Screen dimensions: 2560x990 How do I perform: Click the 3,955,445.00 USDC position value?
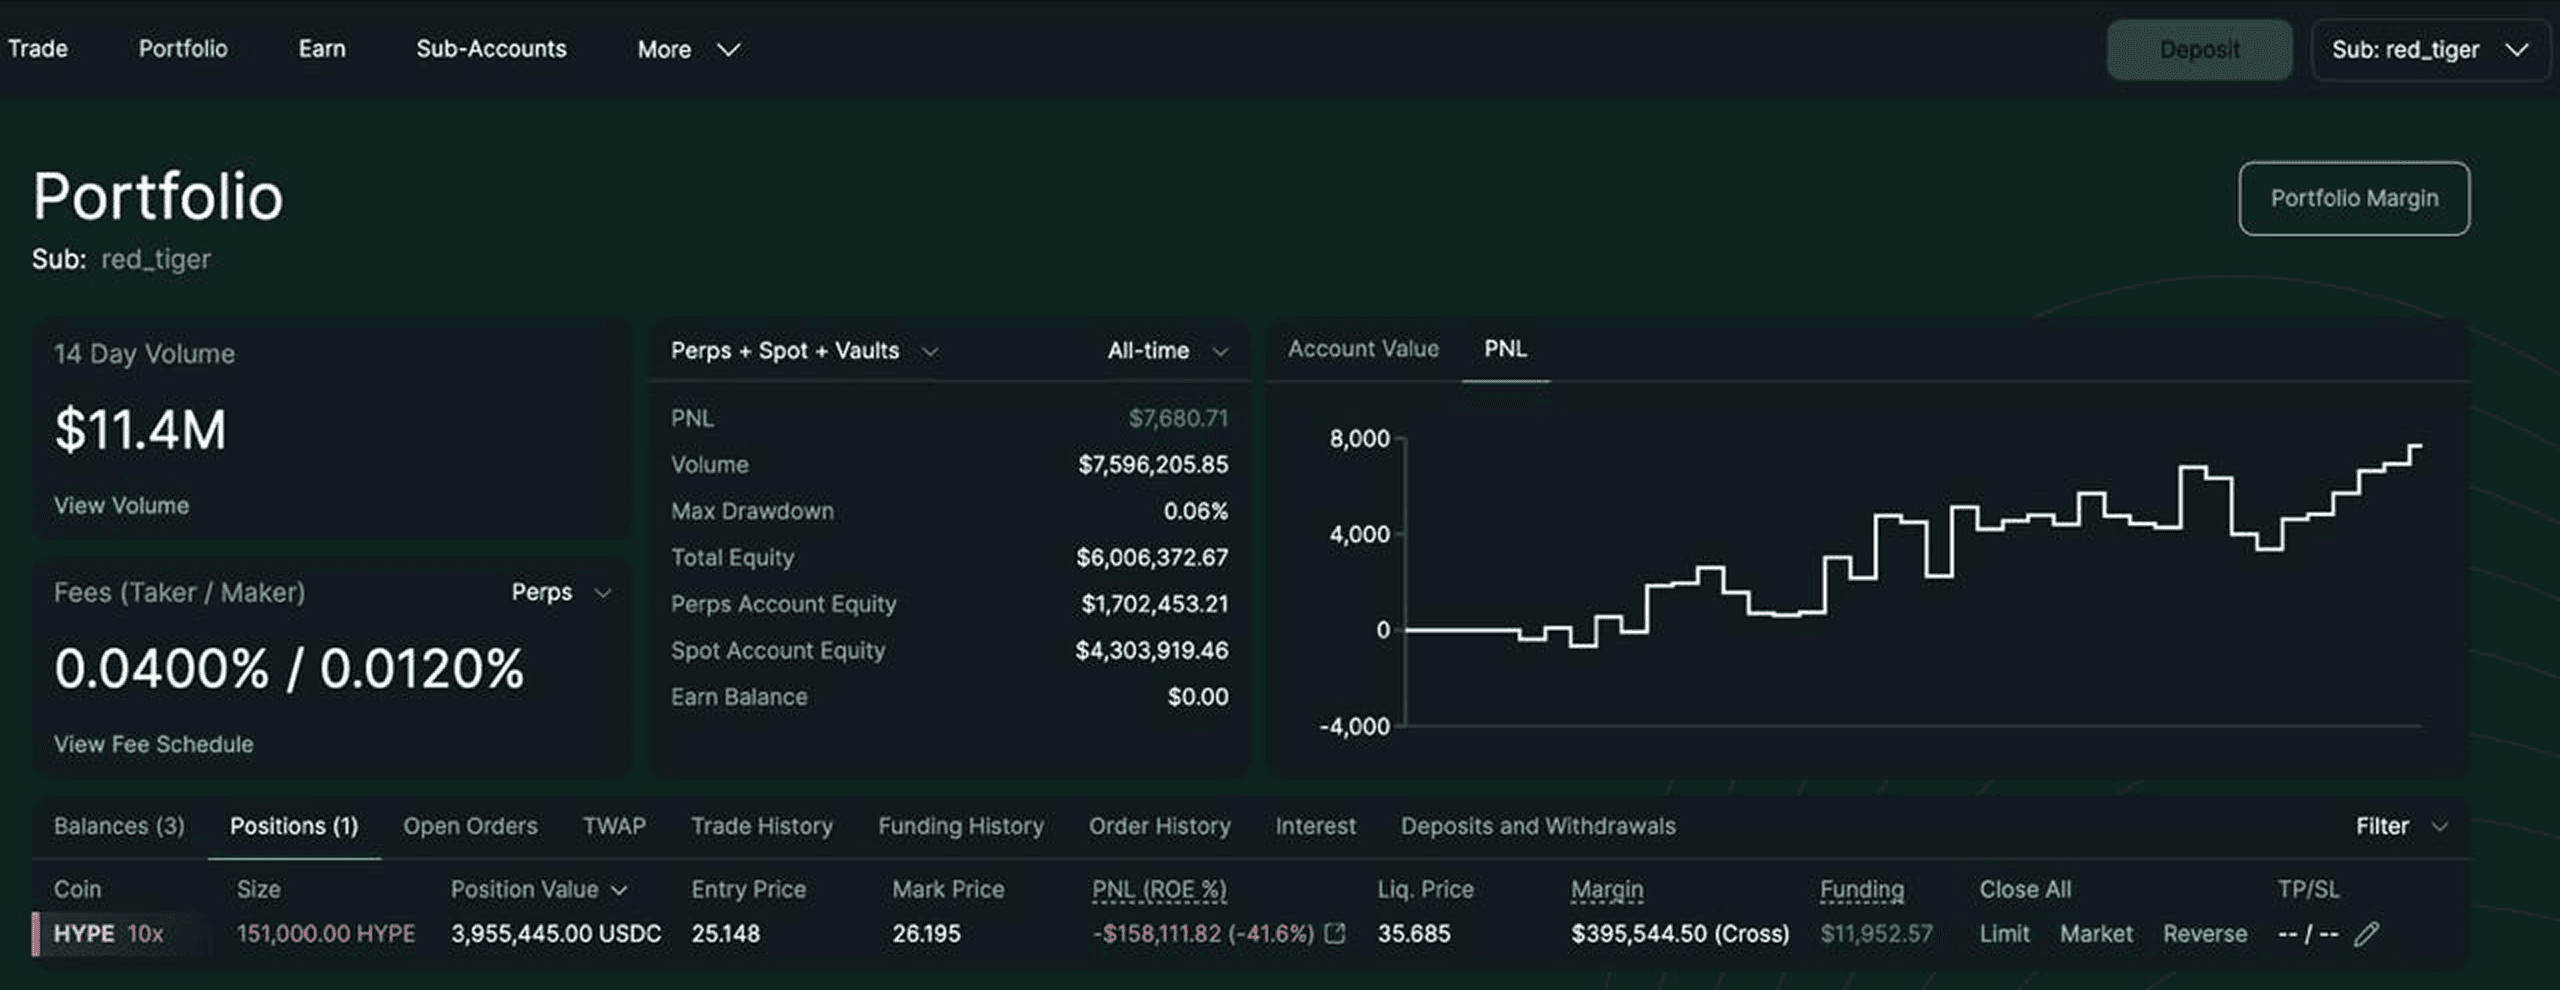556,934
